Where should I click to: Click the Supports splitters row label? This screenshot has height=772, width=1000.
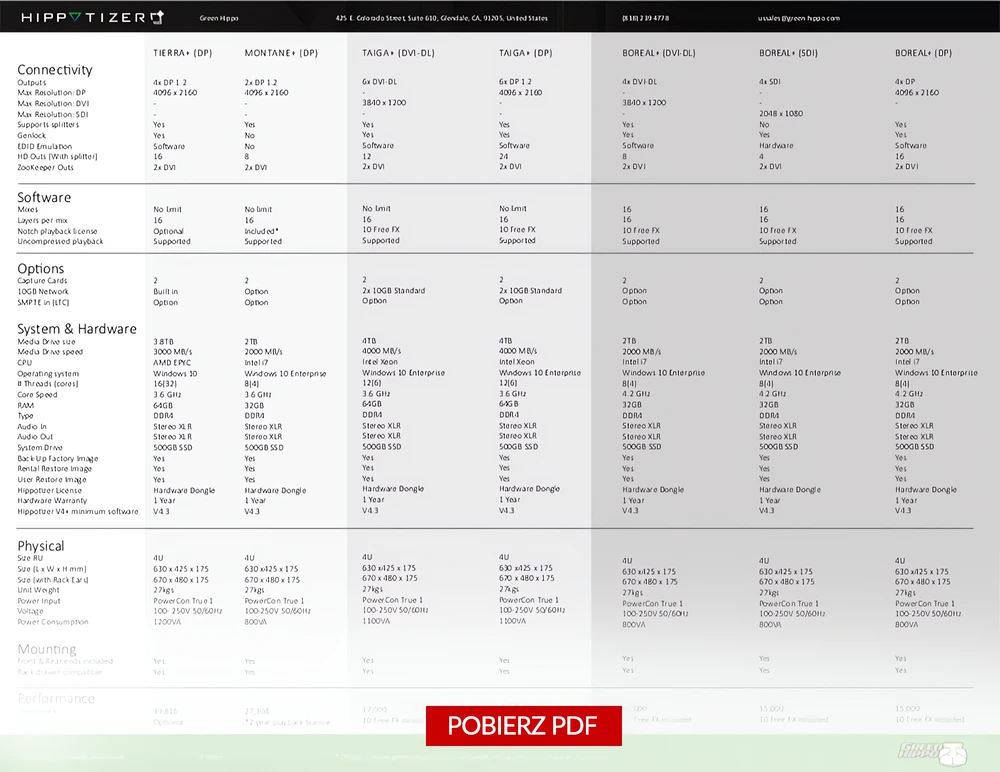[48, 124]
